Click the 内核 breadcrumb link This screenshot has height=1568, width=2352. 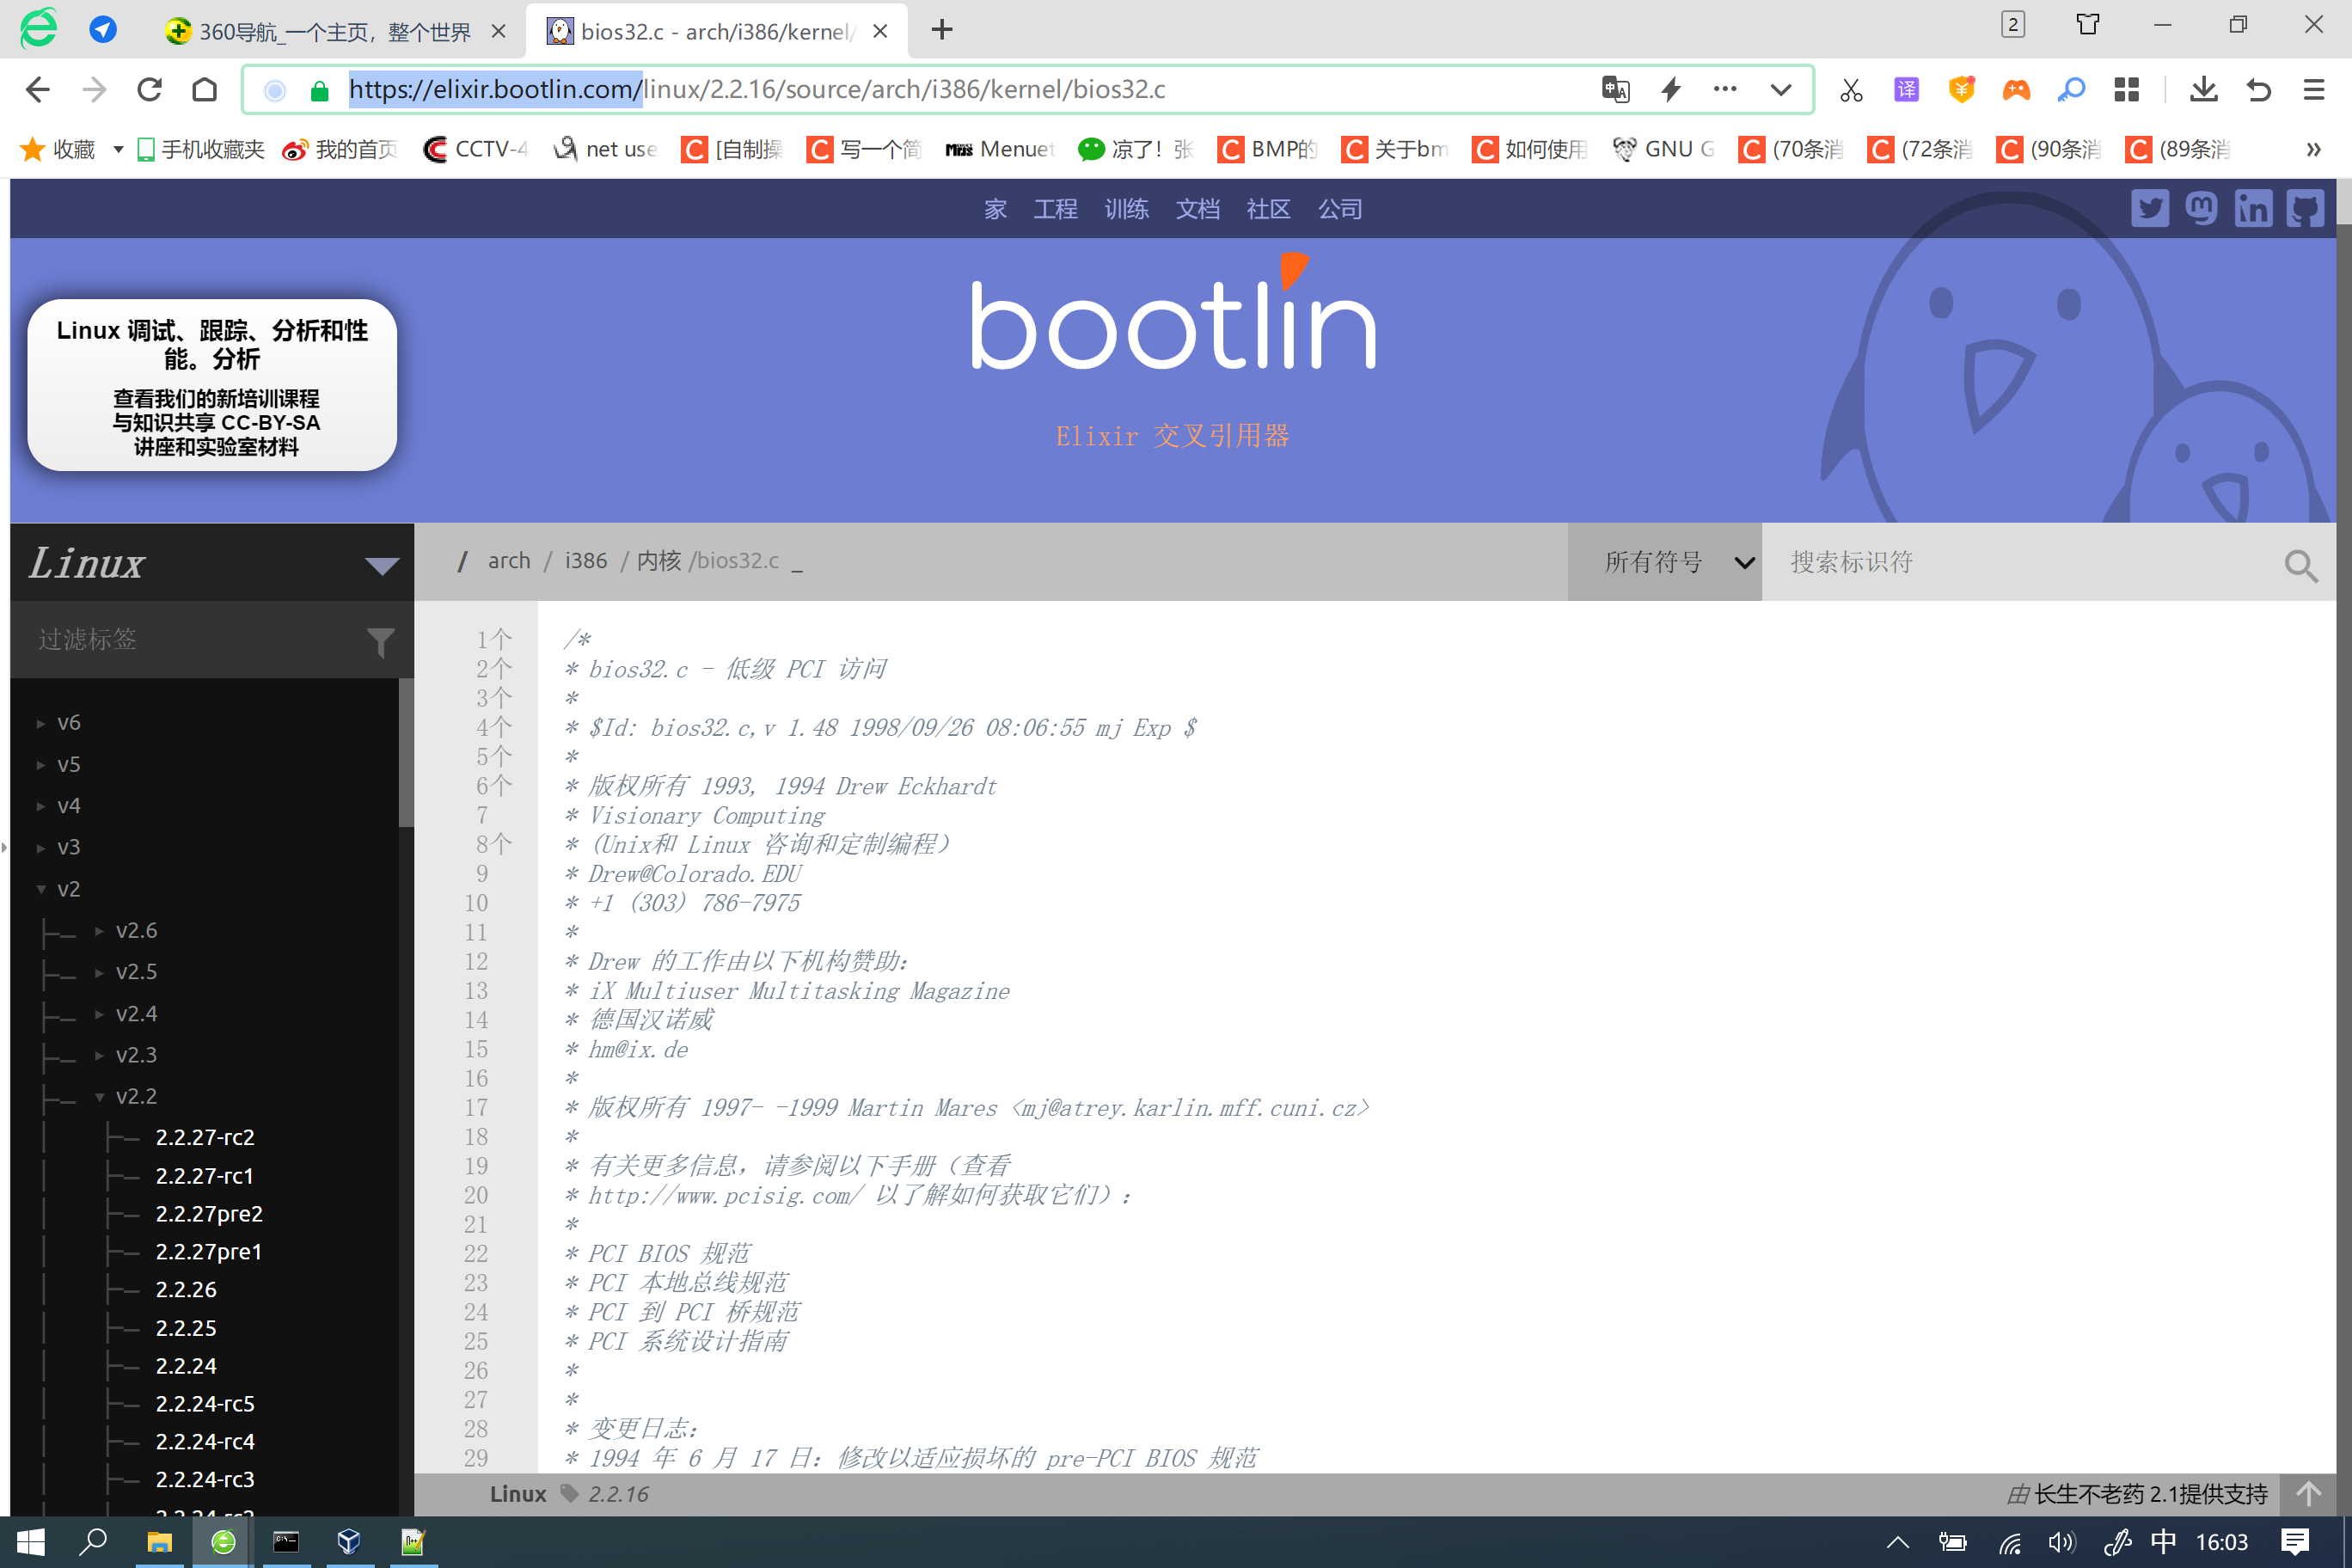point(659,560)
